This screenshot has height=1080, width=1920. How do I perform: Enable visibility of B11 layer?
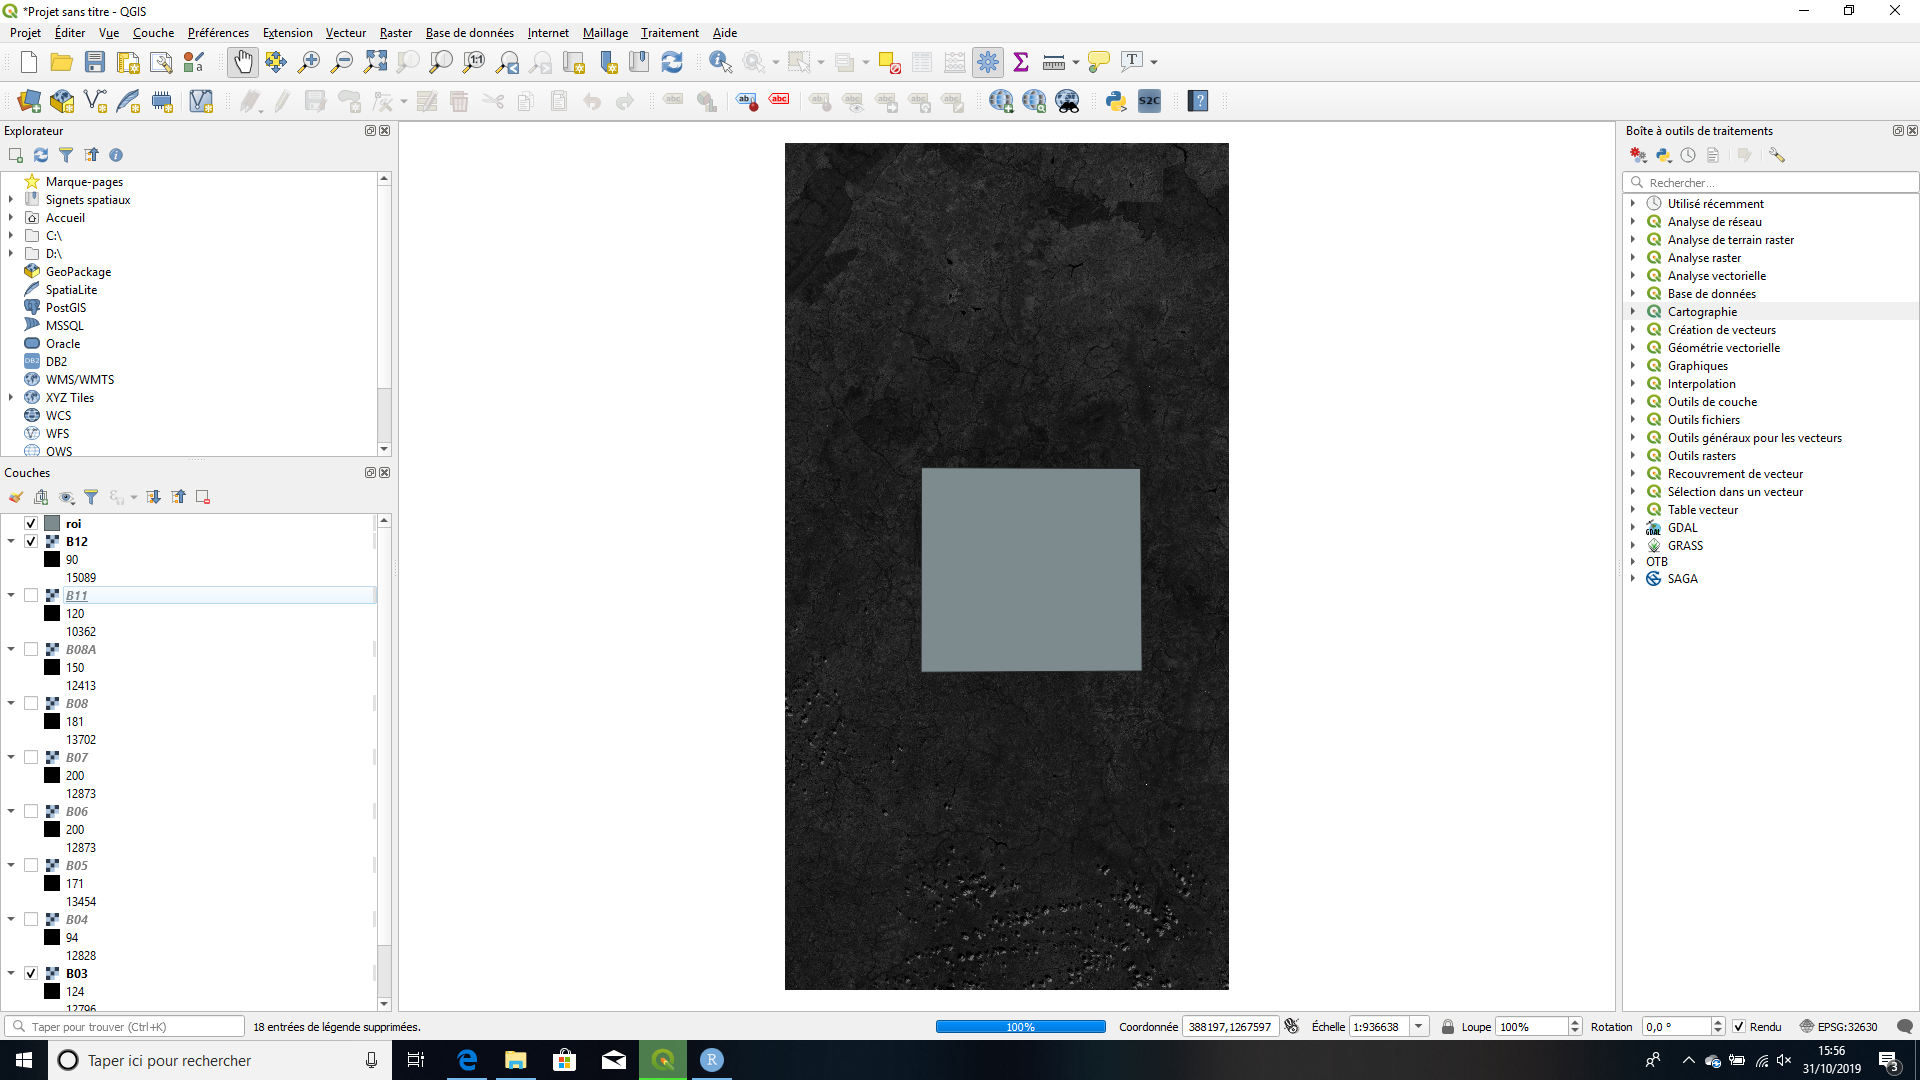(31, 596)
